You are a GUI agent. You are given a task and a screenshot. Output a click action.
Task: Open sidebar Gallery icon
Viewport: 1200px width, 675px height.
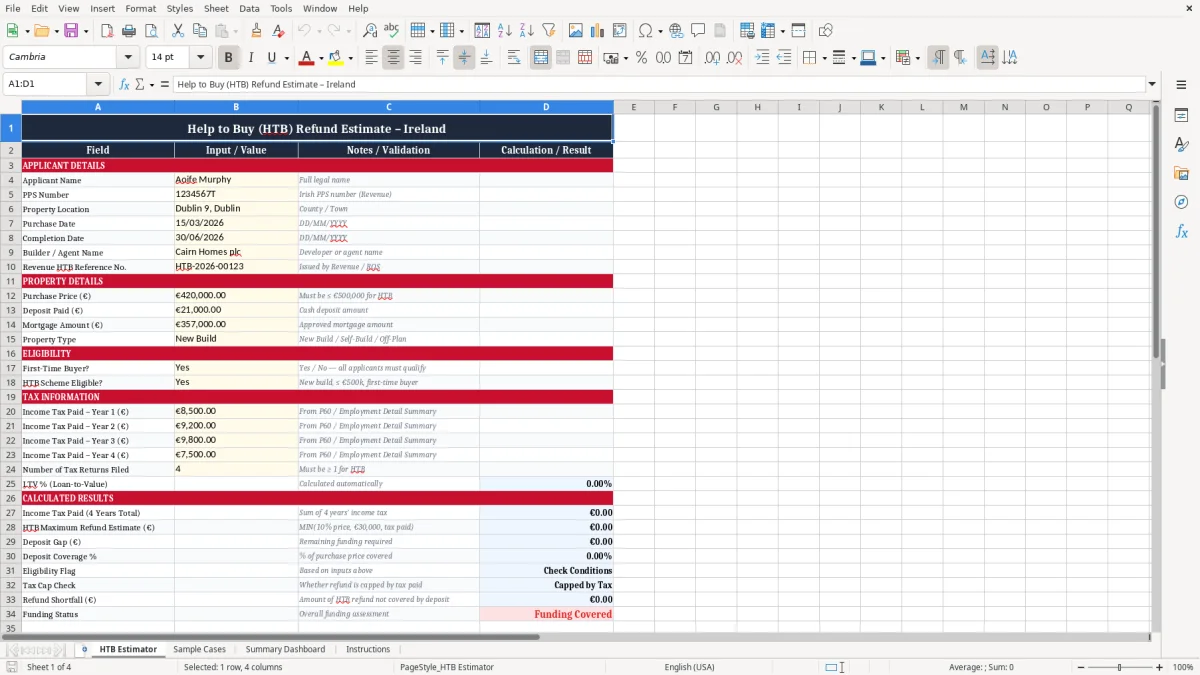1181,173
